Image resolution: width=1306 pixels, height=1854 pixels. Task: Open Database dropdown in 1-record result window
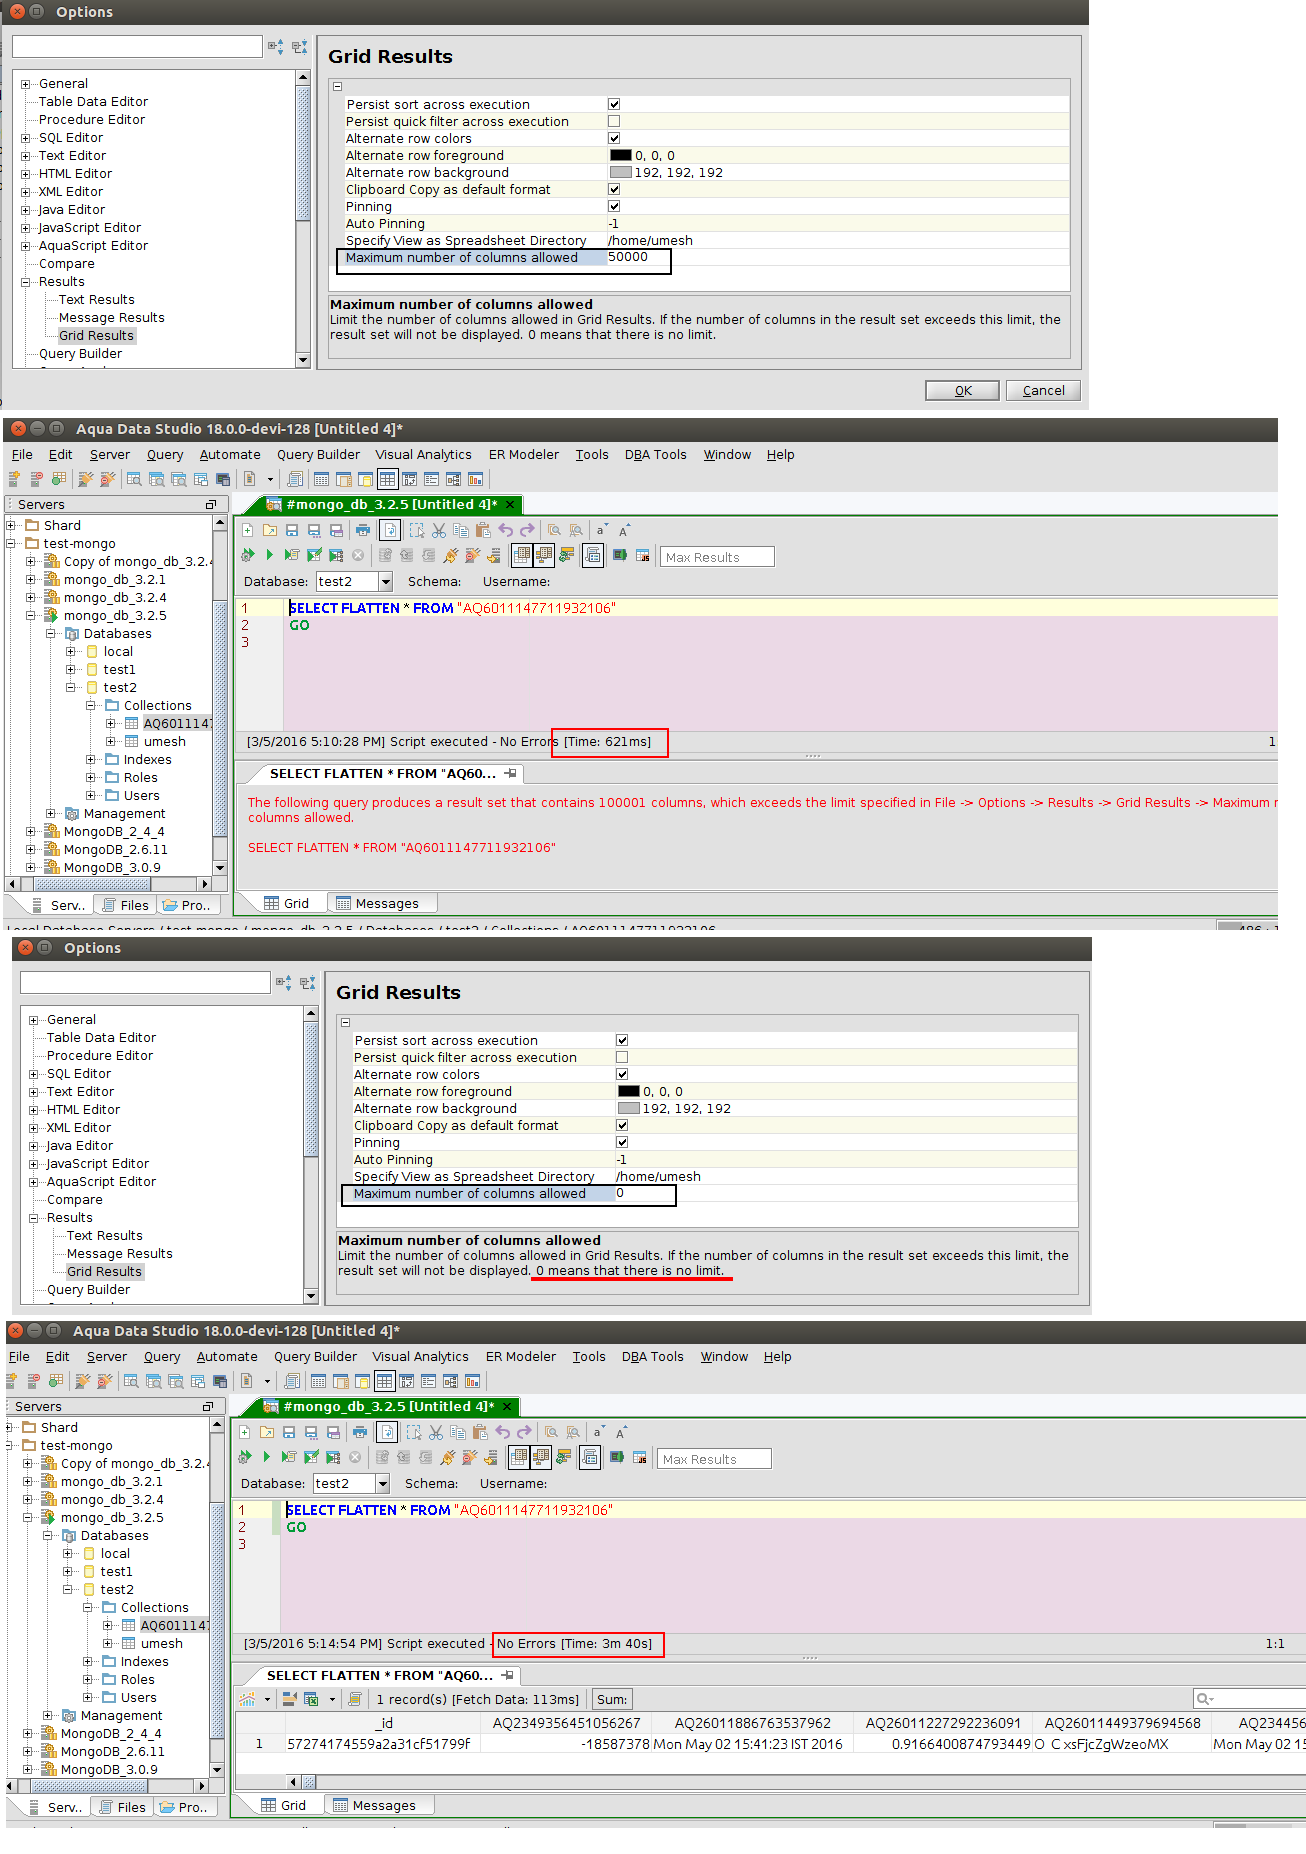pos(382,1483)
